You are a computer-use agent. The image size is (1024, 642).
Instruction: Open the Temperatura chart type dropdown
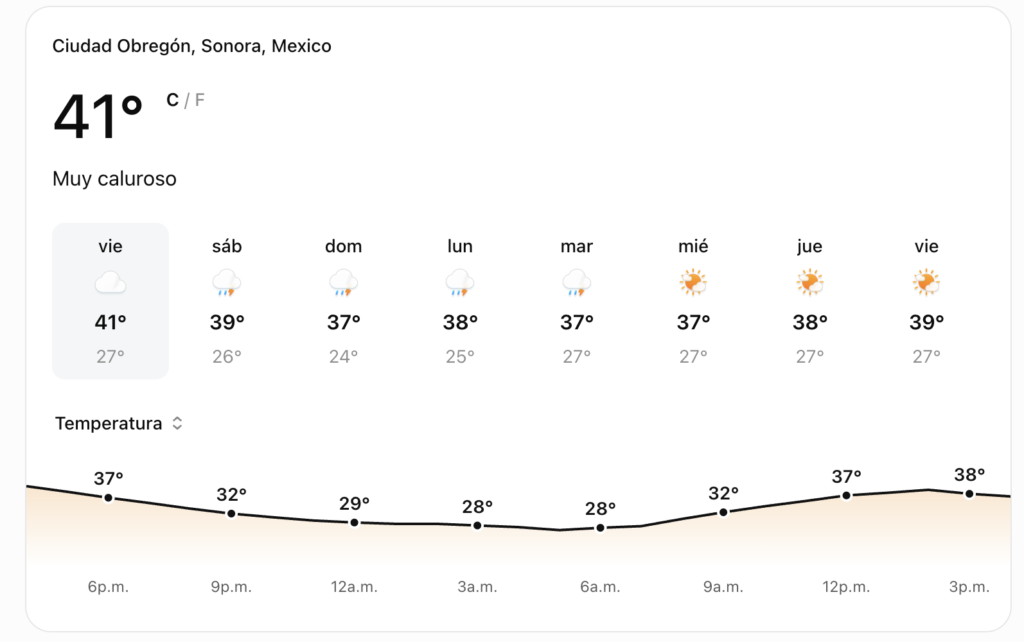118,423
